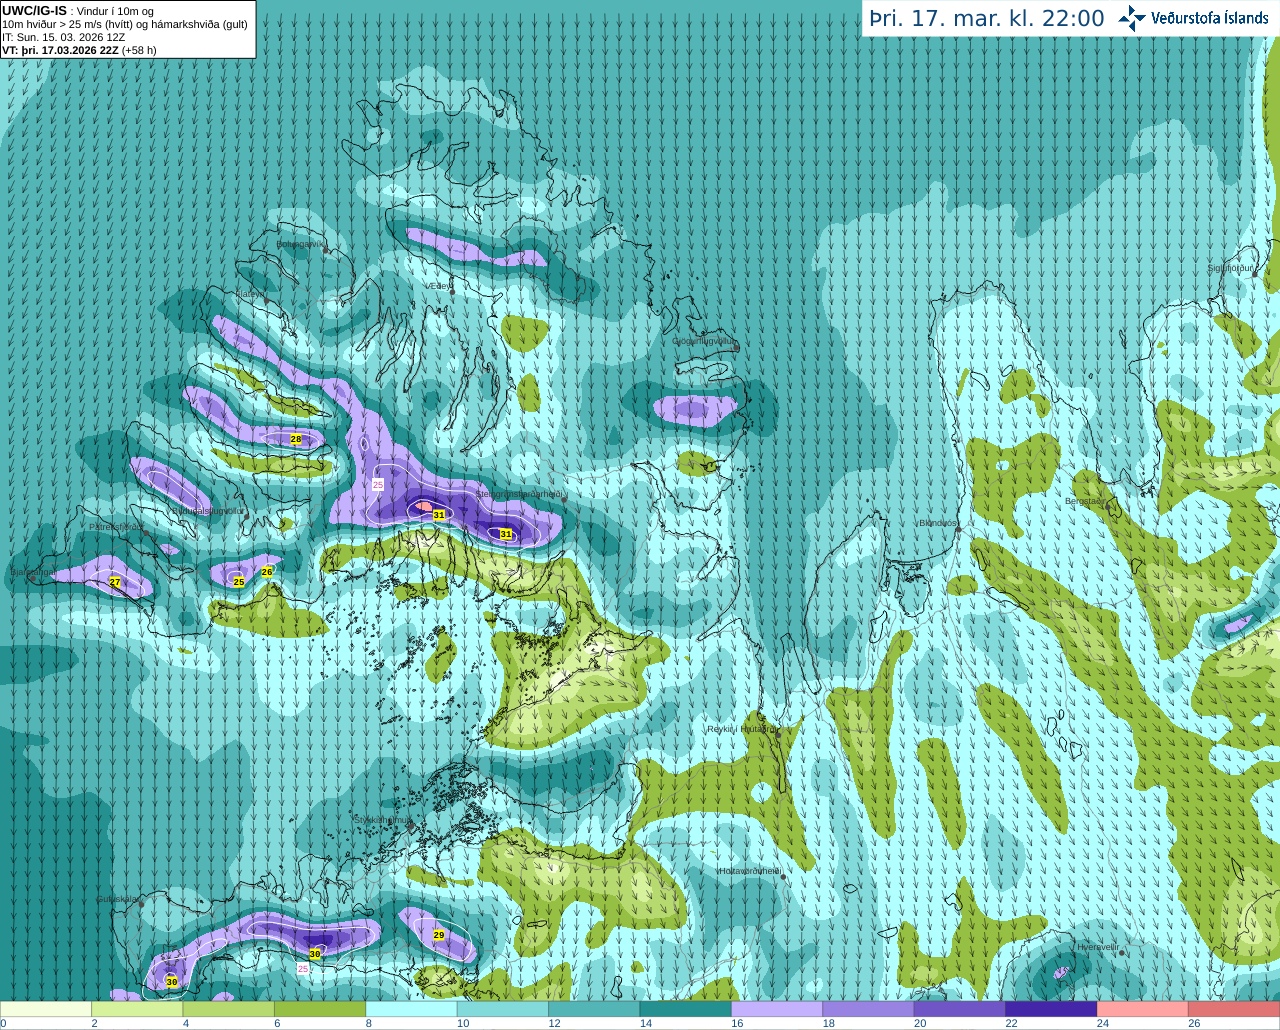Click the Veðurstofa Íslands logo icon
1280x1030 pixels.
coord(1133,18)
